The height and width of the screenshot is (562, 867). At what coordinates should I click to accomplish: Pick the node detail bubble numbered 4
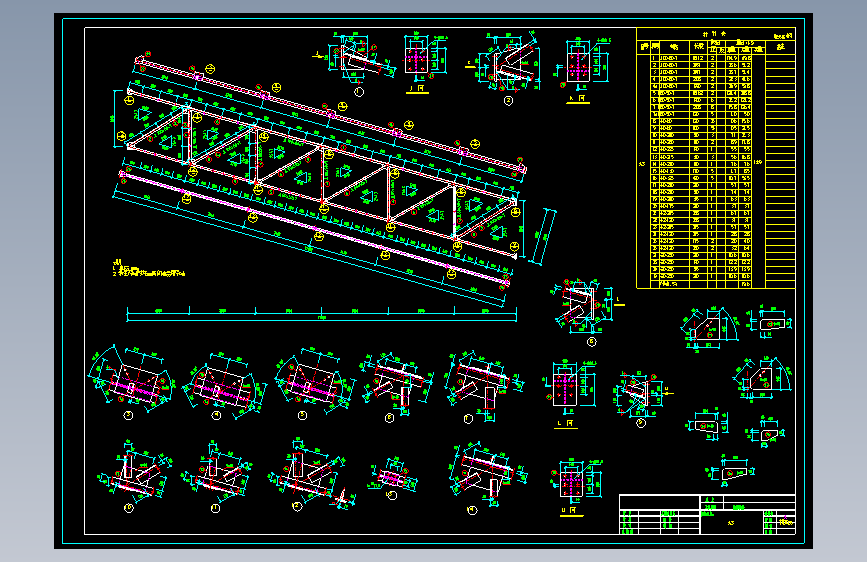point(216,415)
